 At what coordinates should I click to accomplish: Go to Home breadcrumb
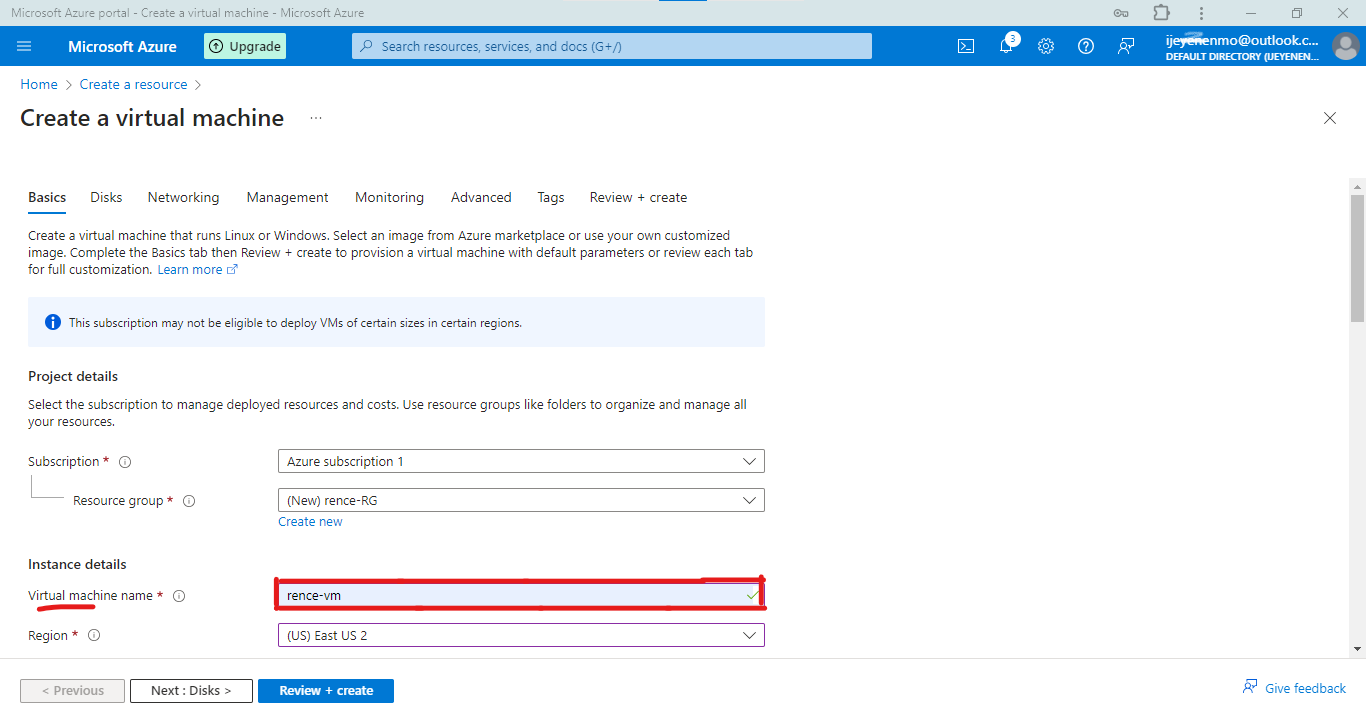pos(39,85)
